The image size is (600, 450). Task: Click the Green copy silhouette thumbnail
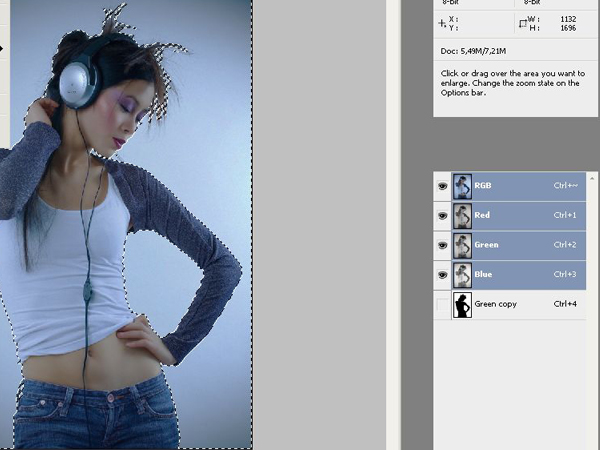pos(462,305)
